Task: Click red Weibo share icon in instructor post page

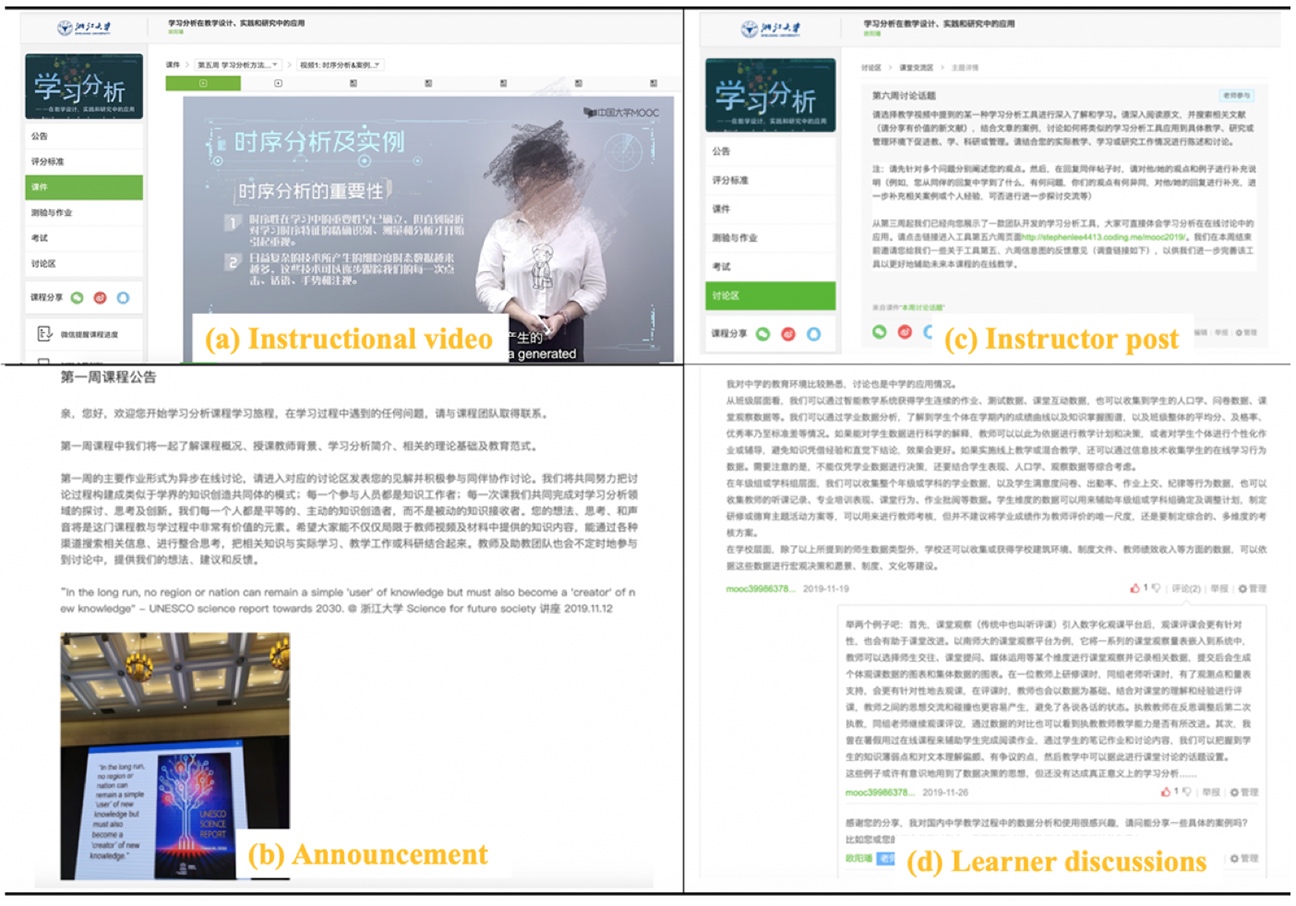Action: 904,332
